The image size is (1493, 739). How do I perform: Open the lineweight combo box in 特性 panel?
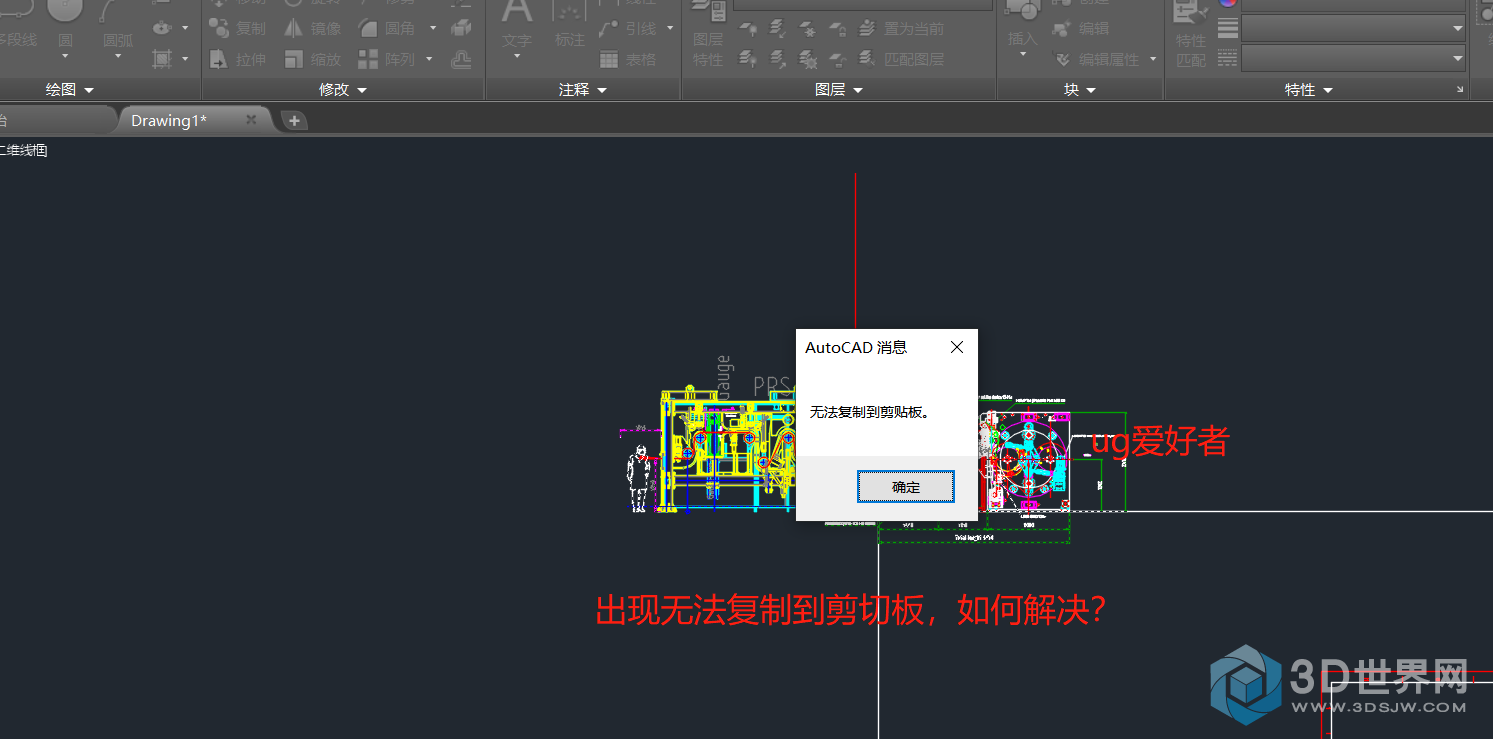point(1353,29)
